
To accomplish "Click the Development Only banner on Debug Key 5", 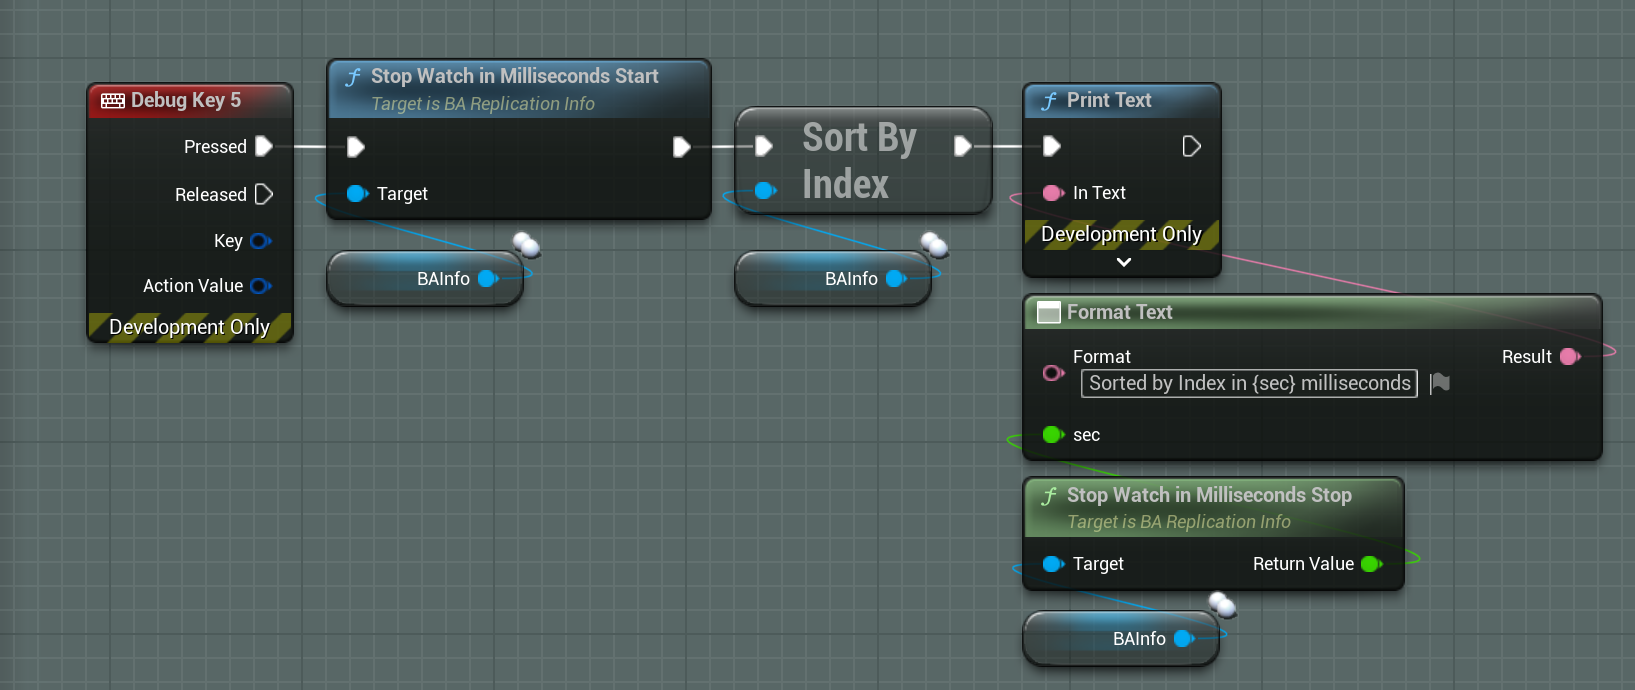I will point(190,327).
